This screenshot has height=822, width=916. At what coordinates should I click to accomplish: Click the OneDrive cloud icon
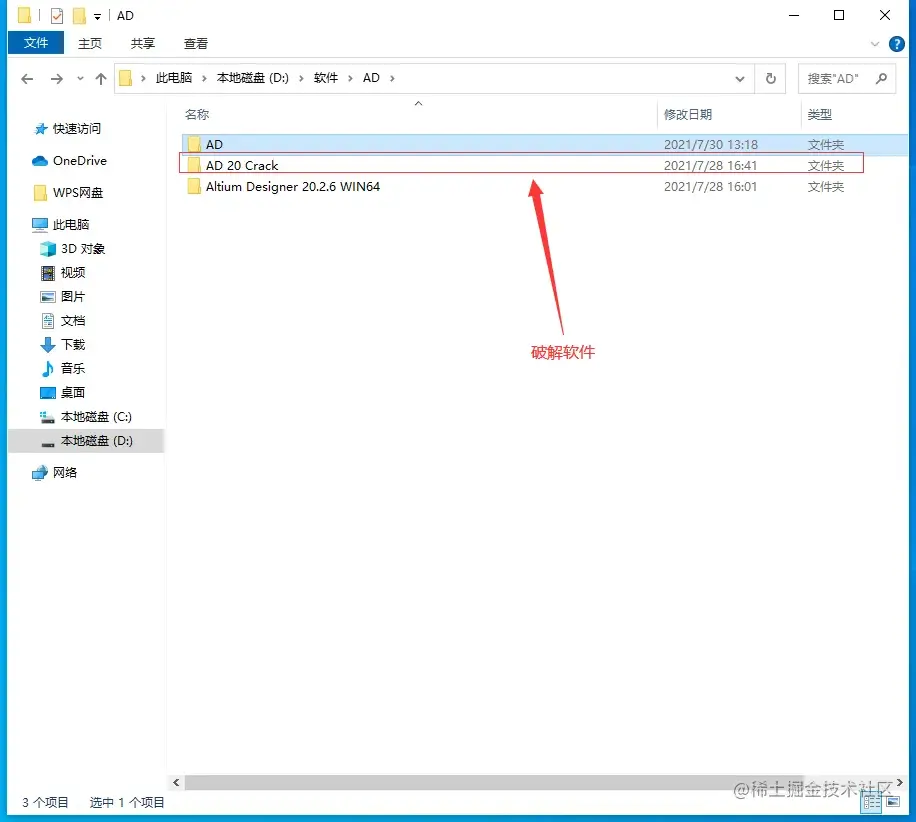click(40, 161)
